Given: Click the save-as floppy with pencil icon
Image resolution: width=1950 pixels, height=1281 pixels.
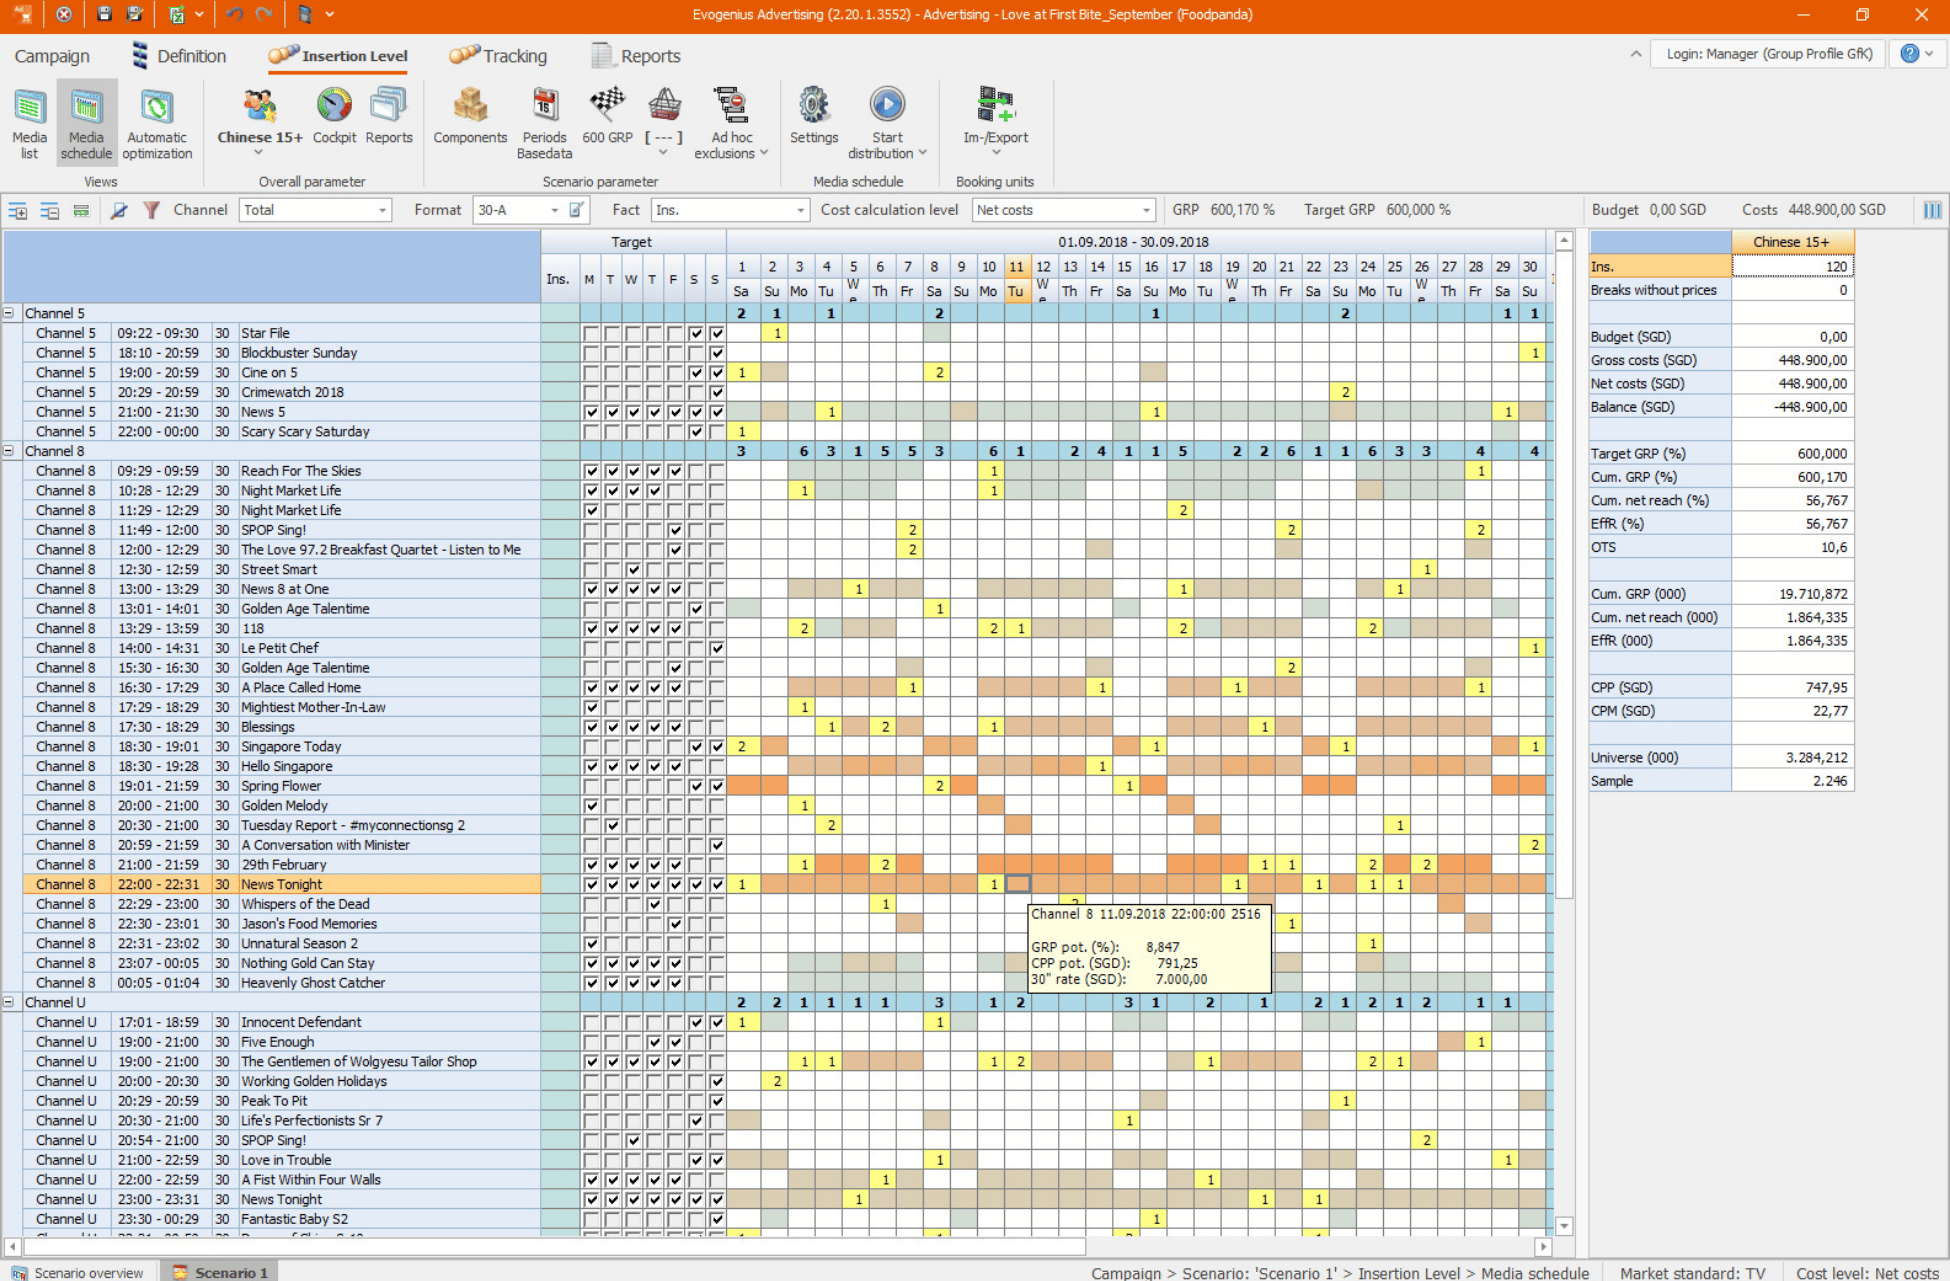Looking at the screenshot, I should click(135, 15).
